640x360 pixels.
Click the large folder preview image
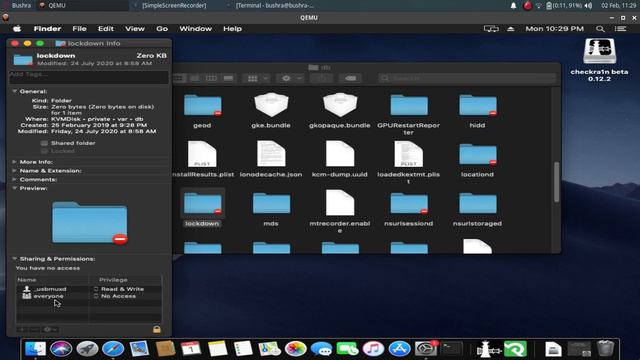coord(90,222)
